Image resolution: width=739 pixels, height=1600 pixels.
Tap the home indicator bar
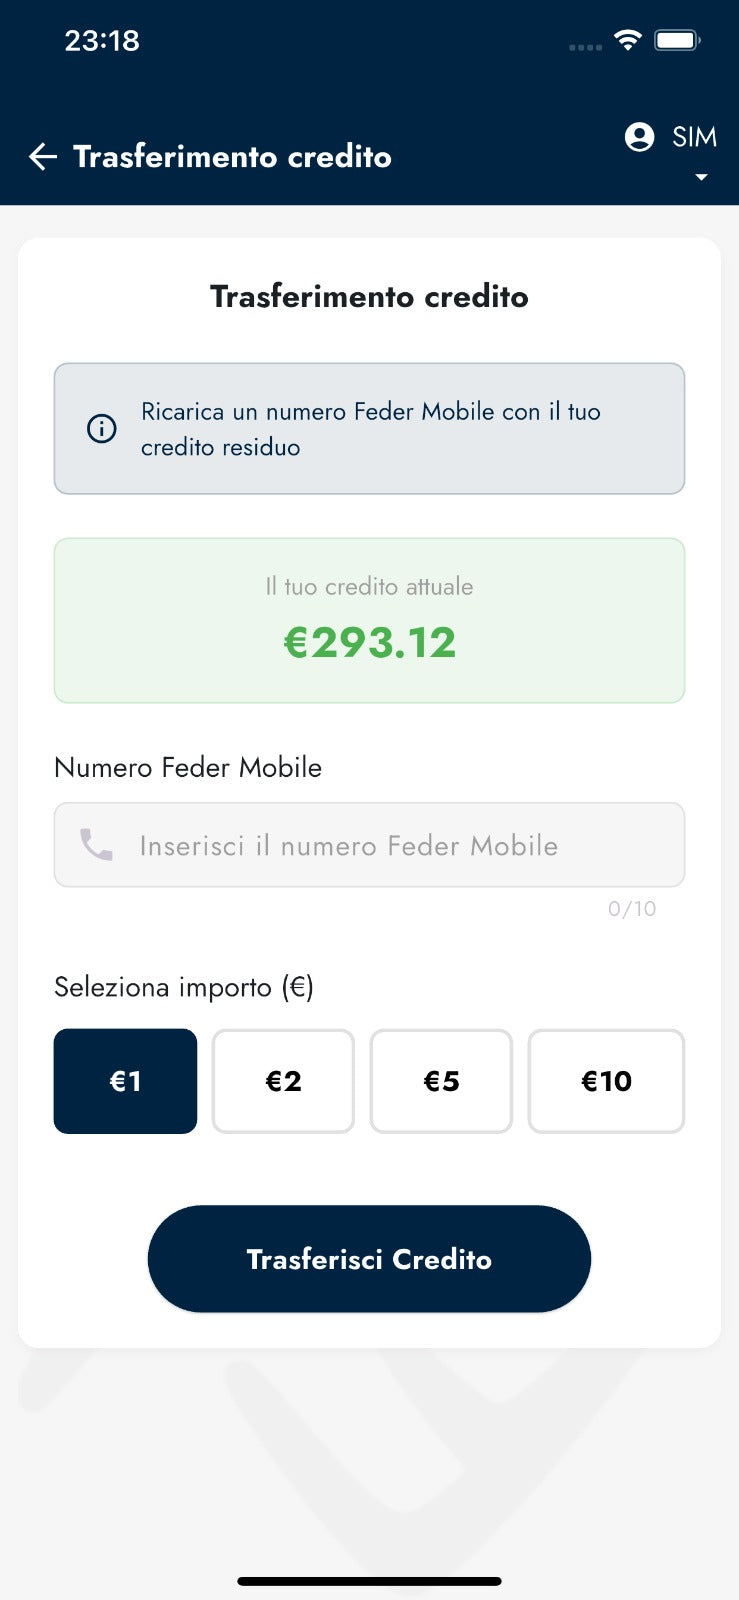point(369,1581)
